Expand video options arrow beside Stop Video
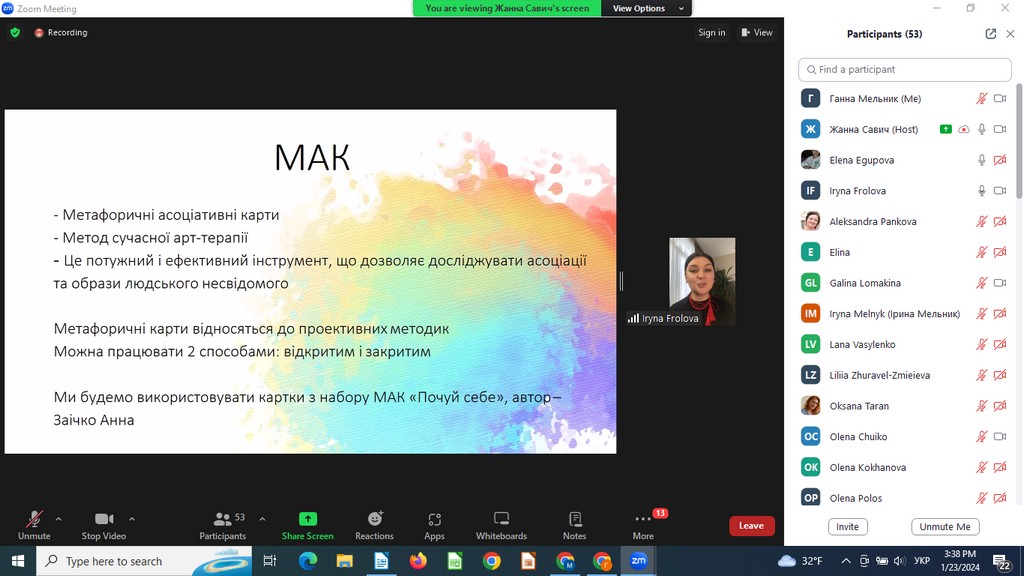 132,519
